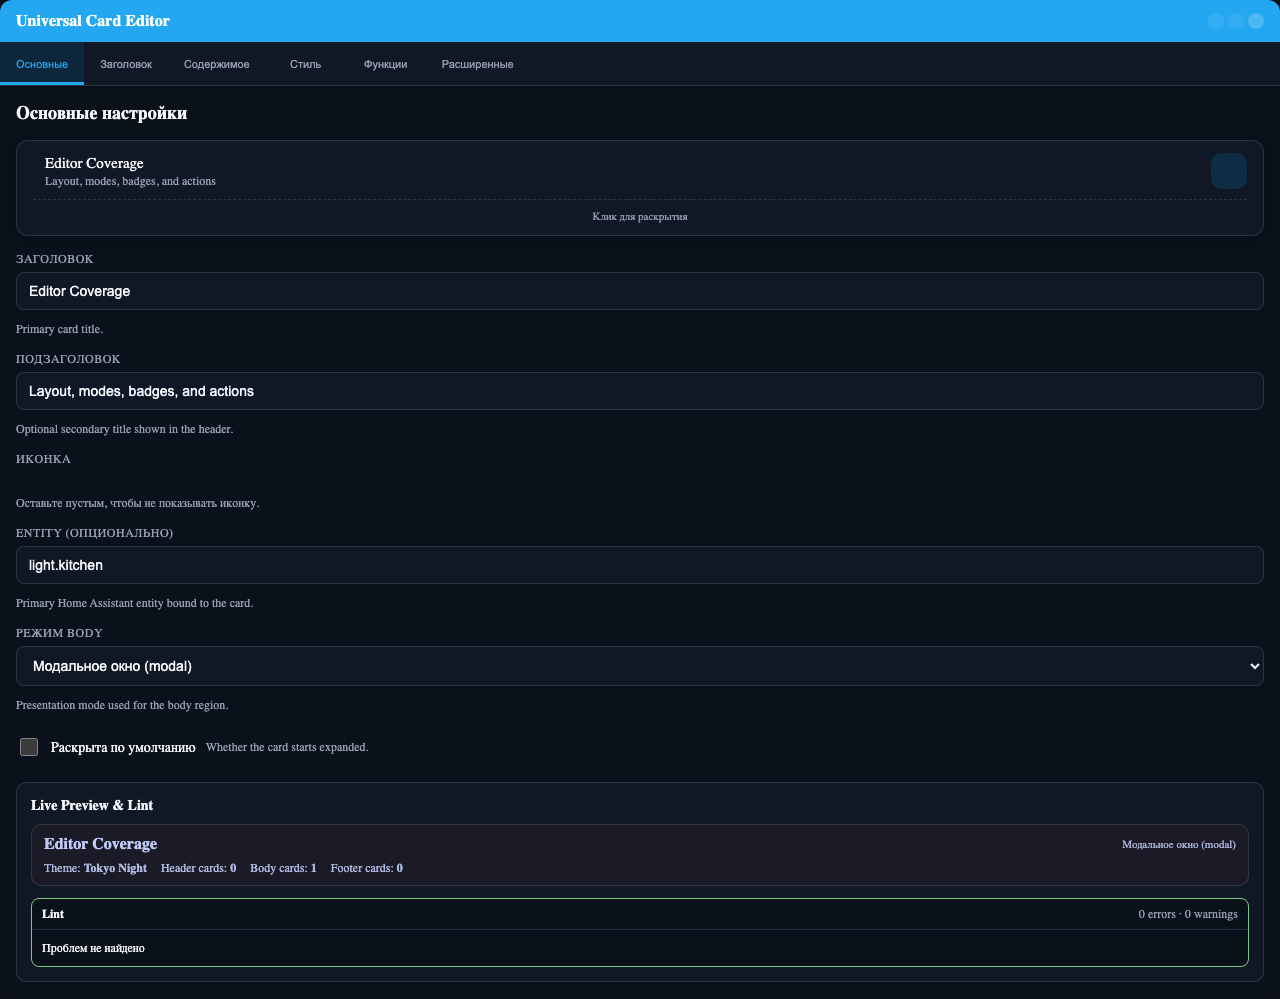Open the Содержимое tab

pos(216,63)
